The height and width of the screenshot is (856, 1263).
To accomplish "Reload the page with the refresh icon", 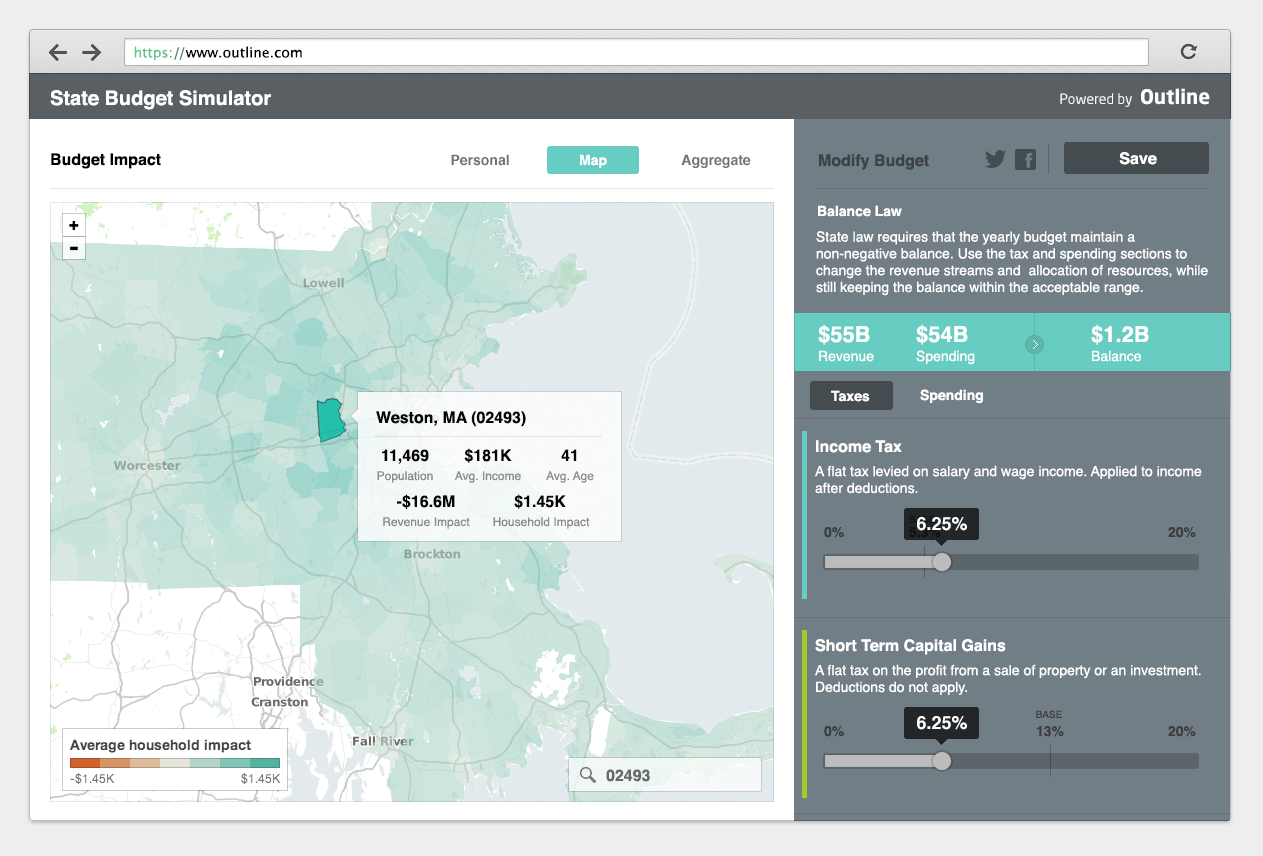I will click(x=1189, y=52).
